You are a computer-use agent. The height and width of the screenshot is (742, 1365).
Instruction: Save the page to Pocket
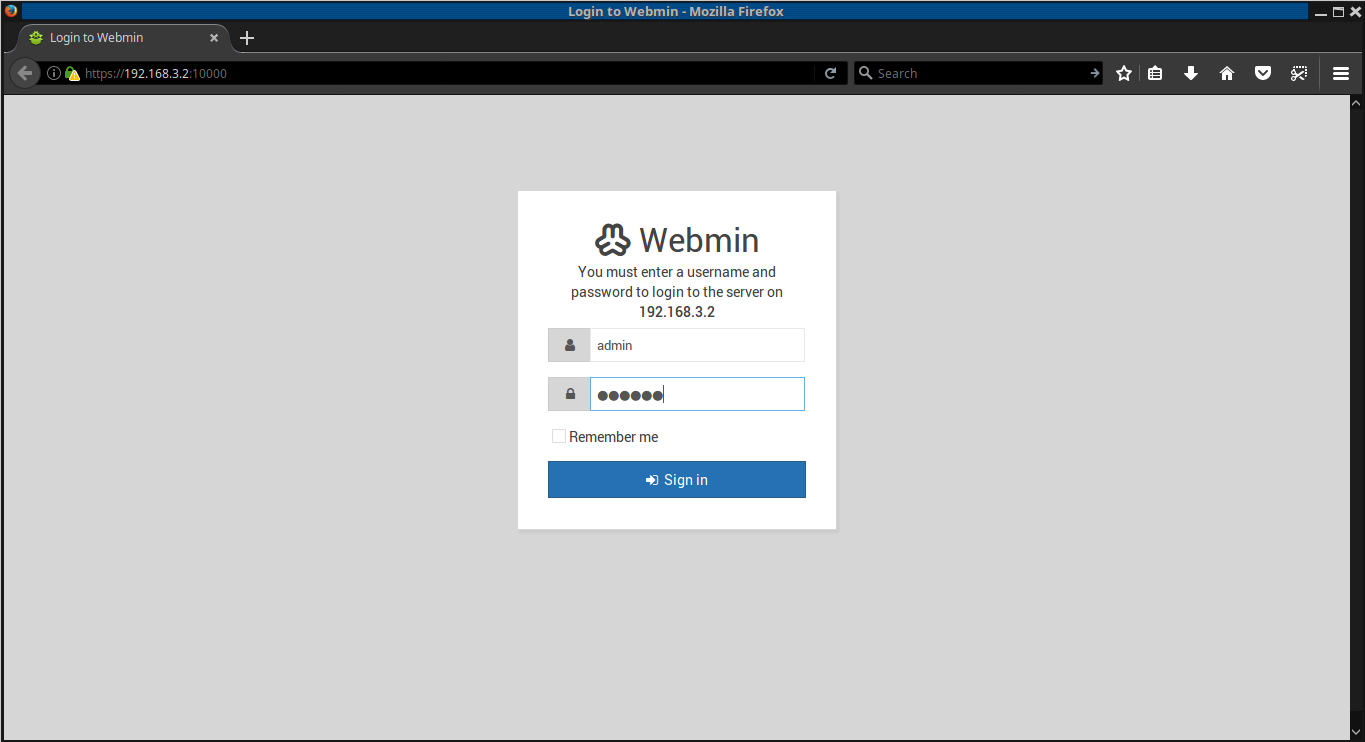(x=1263, y=72)
